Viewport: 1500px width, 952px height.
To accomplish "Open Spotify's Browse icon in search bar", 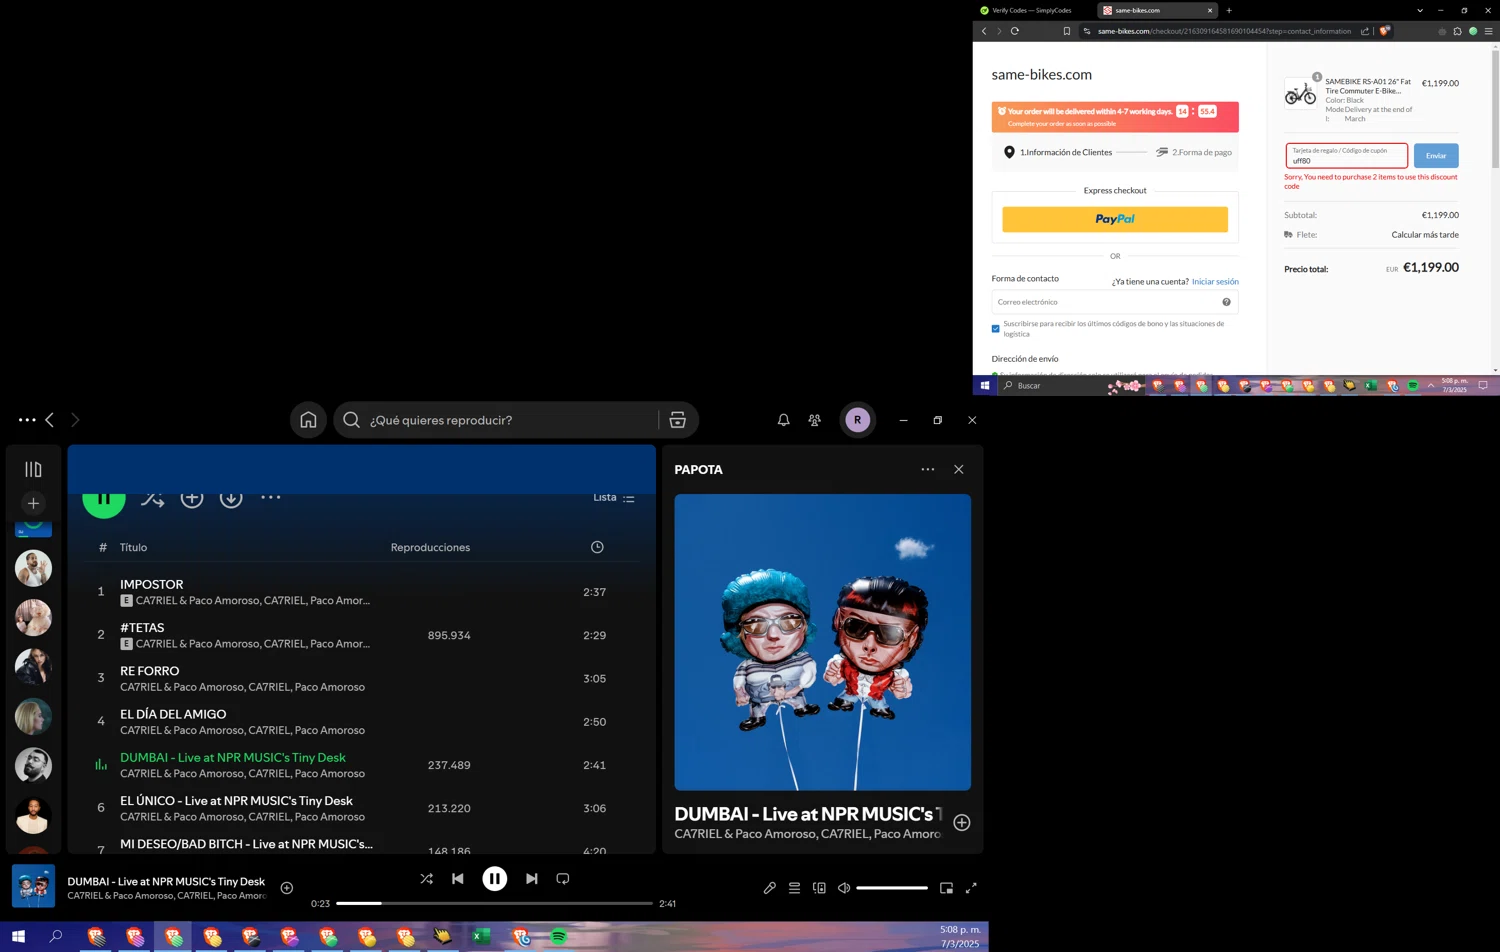I will [x=677, y=420].
